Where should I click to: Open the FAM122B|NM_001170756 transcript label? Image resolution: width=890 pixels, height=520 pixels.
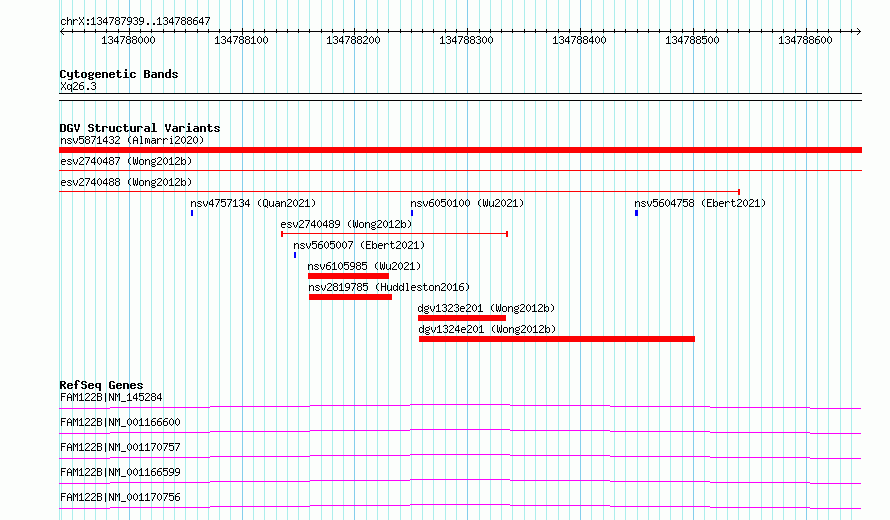120,497
